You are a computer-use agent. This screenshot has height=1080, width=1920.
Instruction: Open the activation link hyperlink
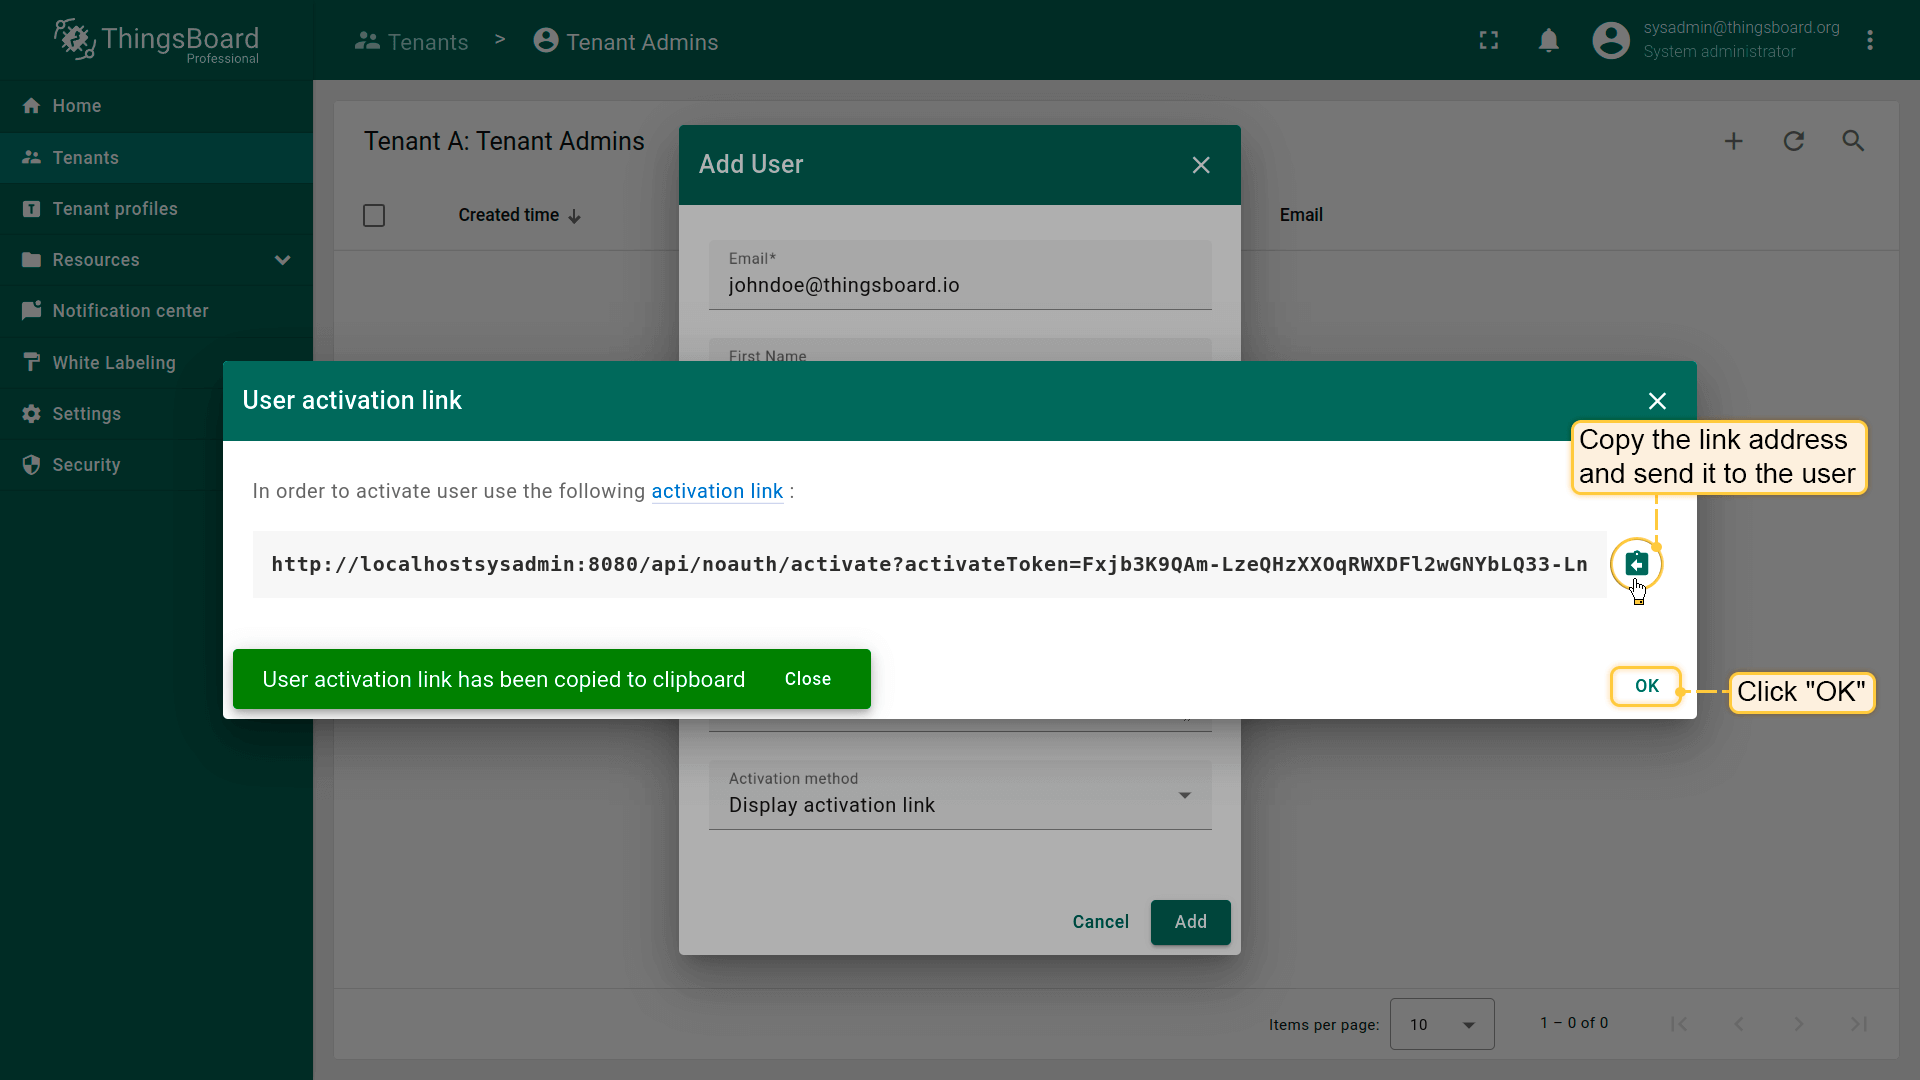tap(716, 491)
